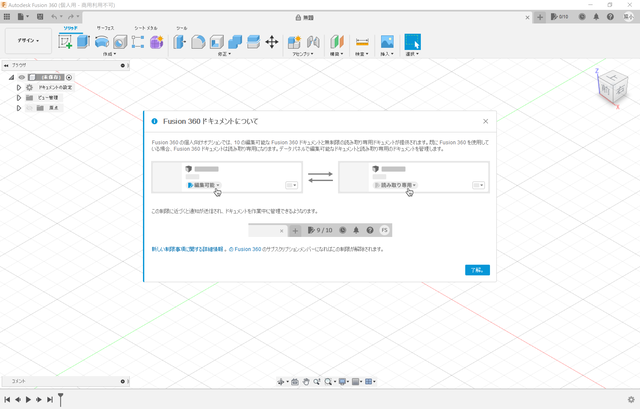Select the Extrude tool
Image resolution: width=640 pixels, height=409 pixels.
click(x=83, y=42)
